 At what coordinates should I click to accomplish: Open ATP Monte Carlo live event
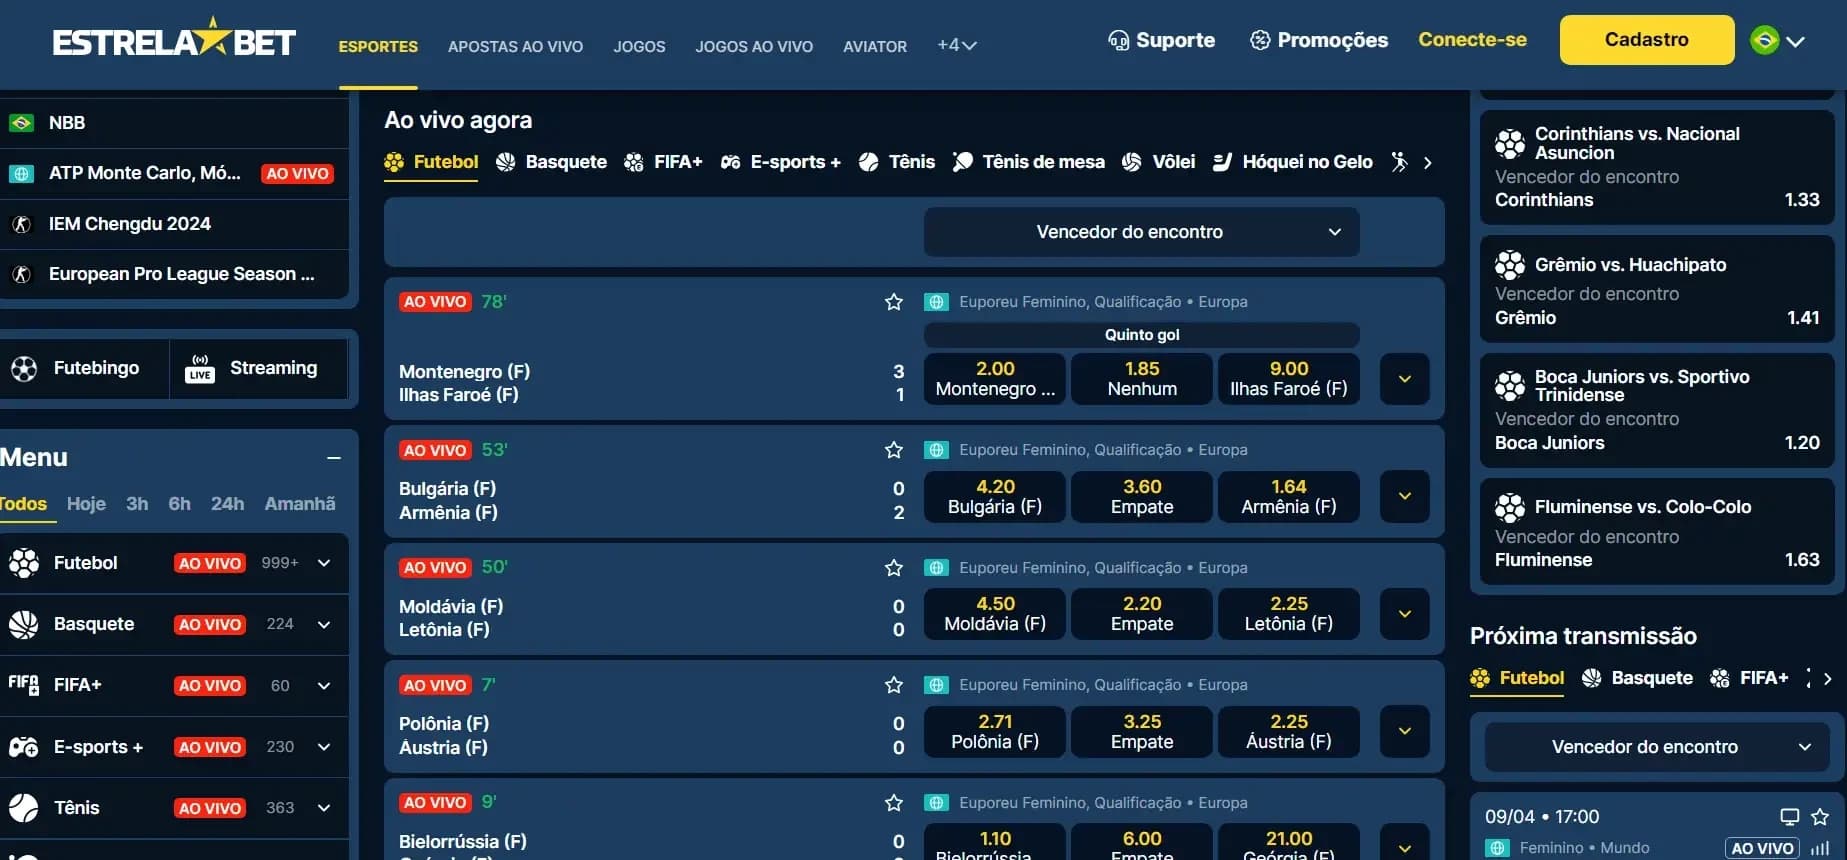click(x=174, y=173)
